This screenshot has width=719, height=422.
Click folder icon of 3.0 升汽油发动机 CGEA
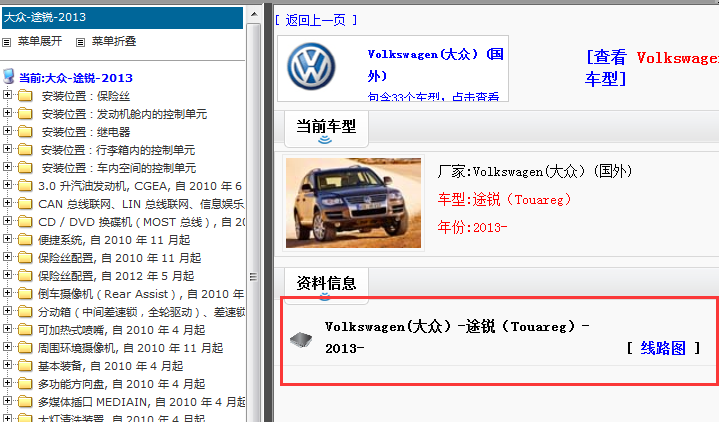(x=25, y=186)
